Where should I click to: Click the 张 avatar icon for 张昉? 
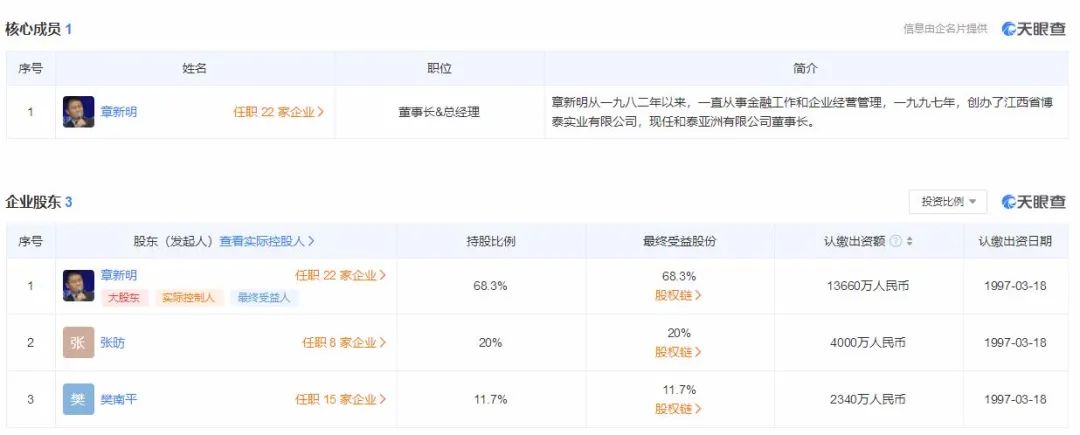pos(79,343)
